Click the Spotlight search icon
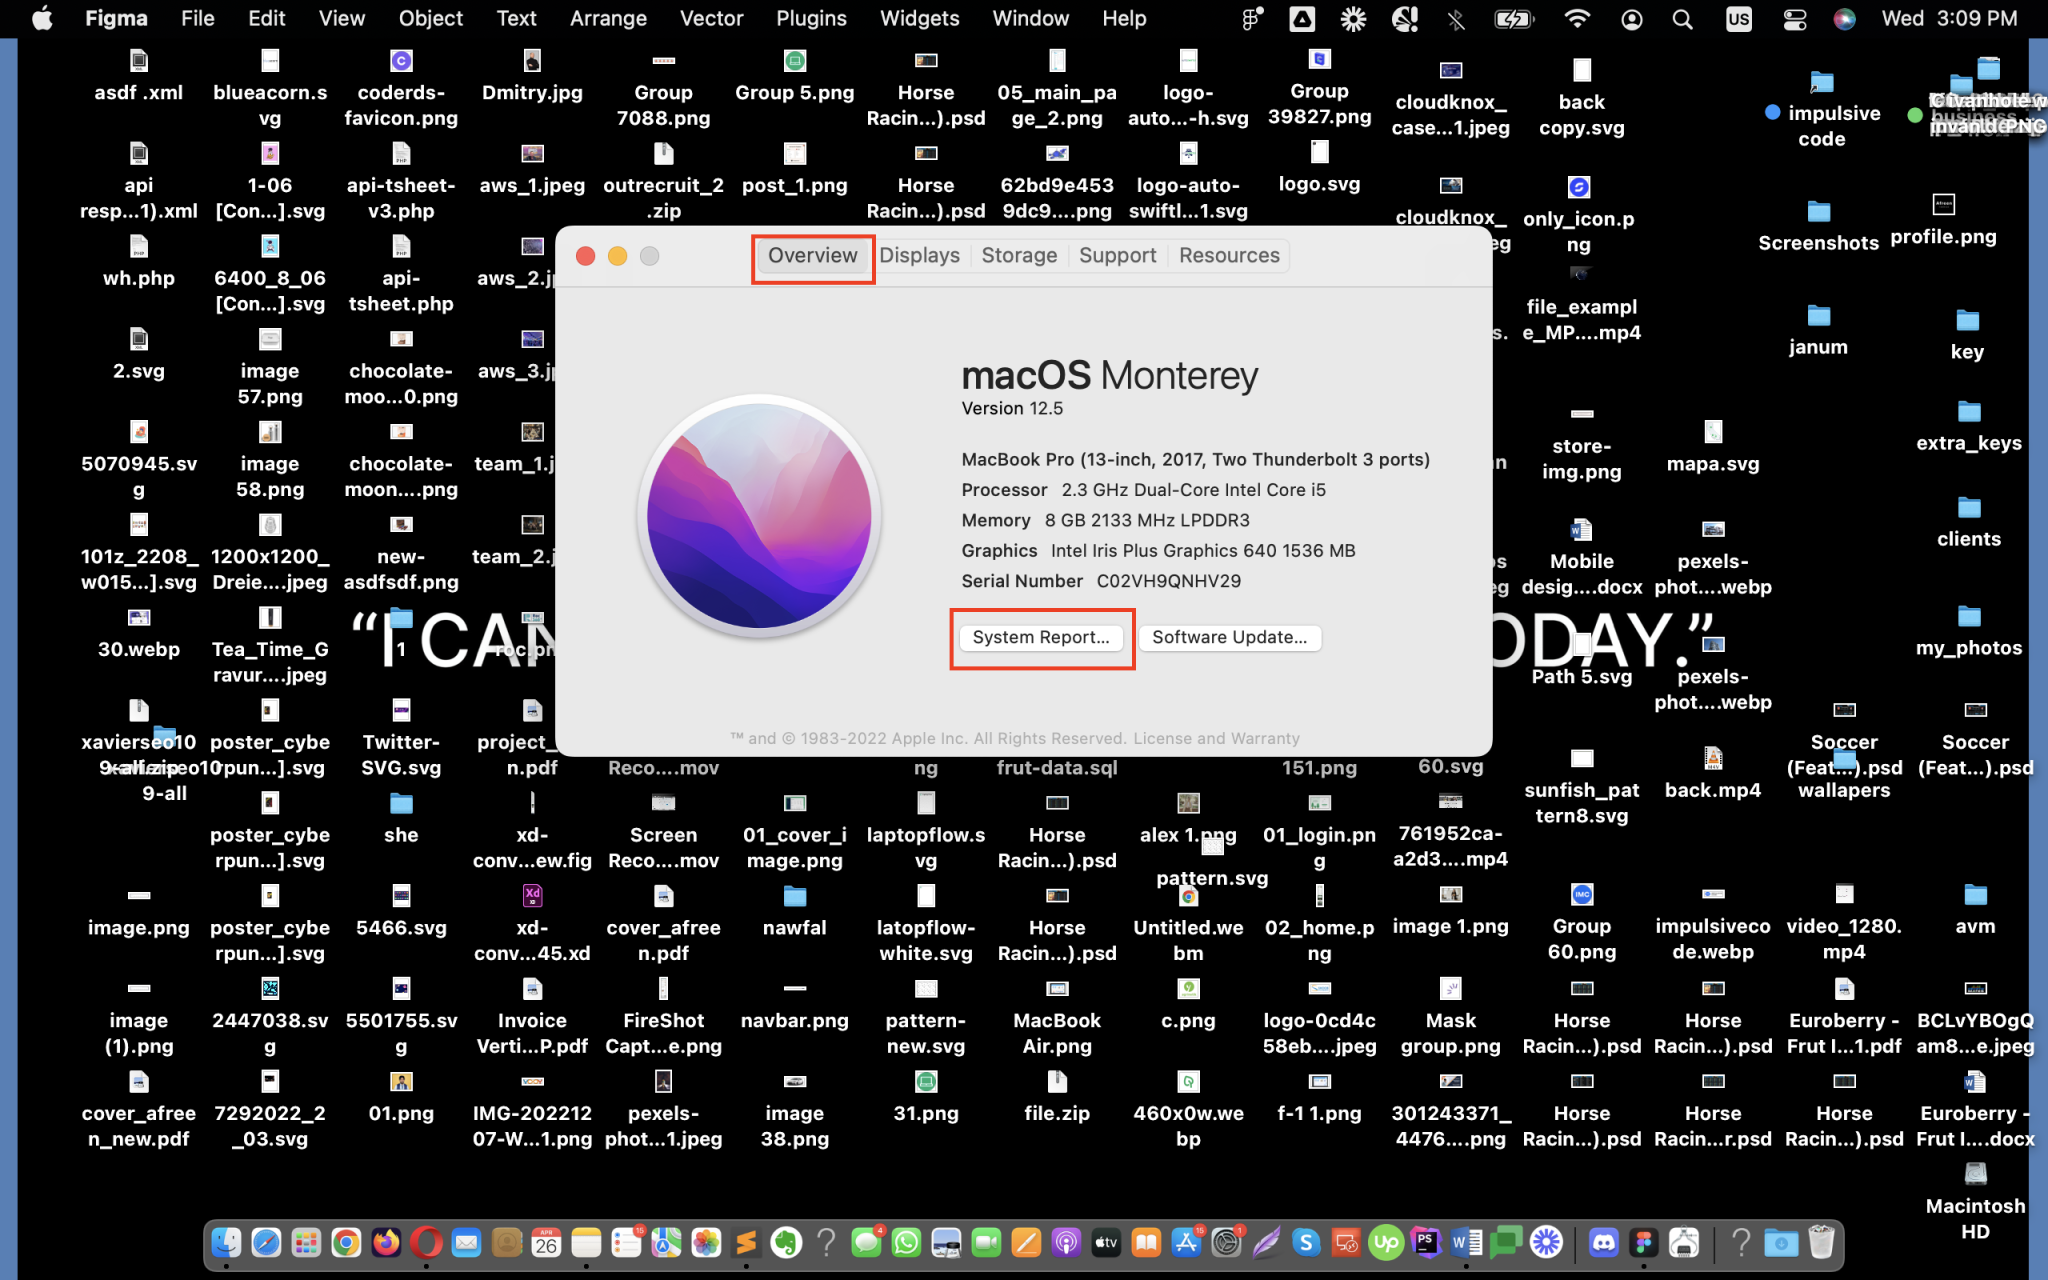The image size is (2048, 1280). (x=1683, y=18)
